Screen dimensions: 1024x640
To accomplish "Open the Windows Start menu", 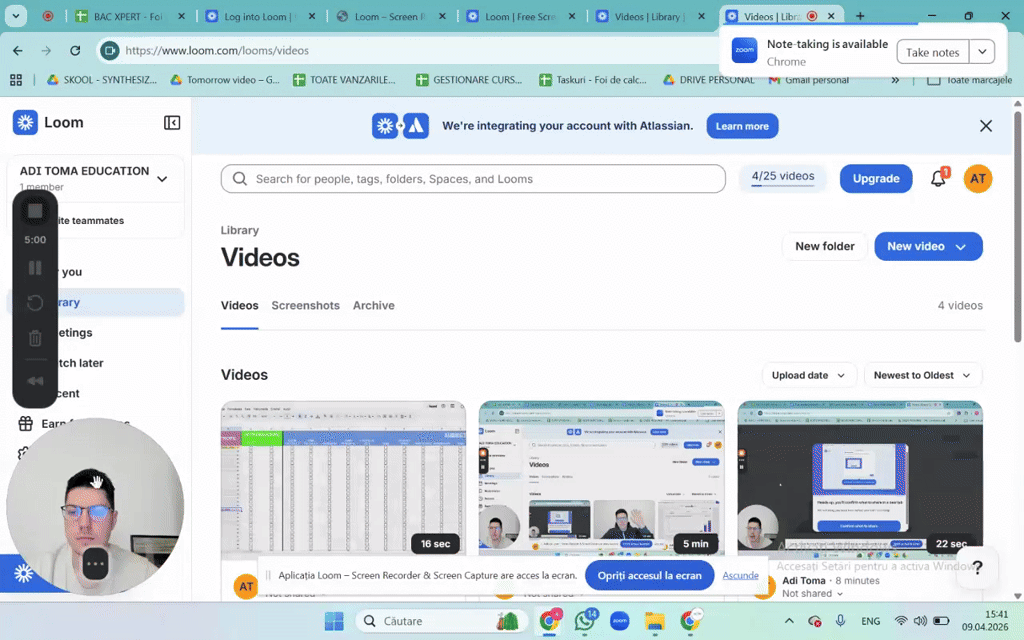I will [x=334, y=621].
